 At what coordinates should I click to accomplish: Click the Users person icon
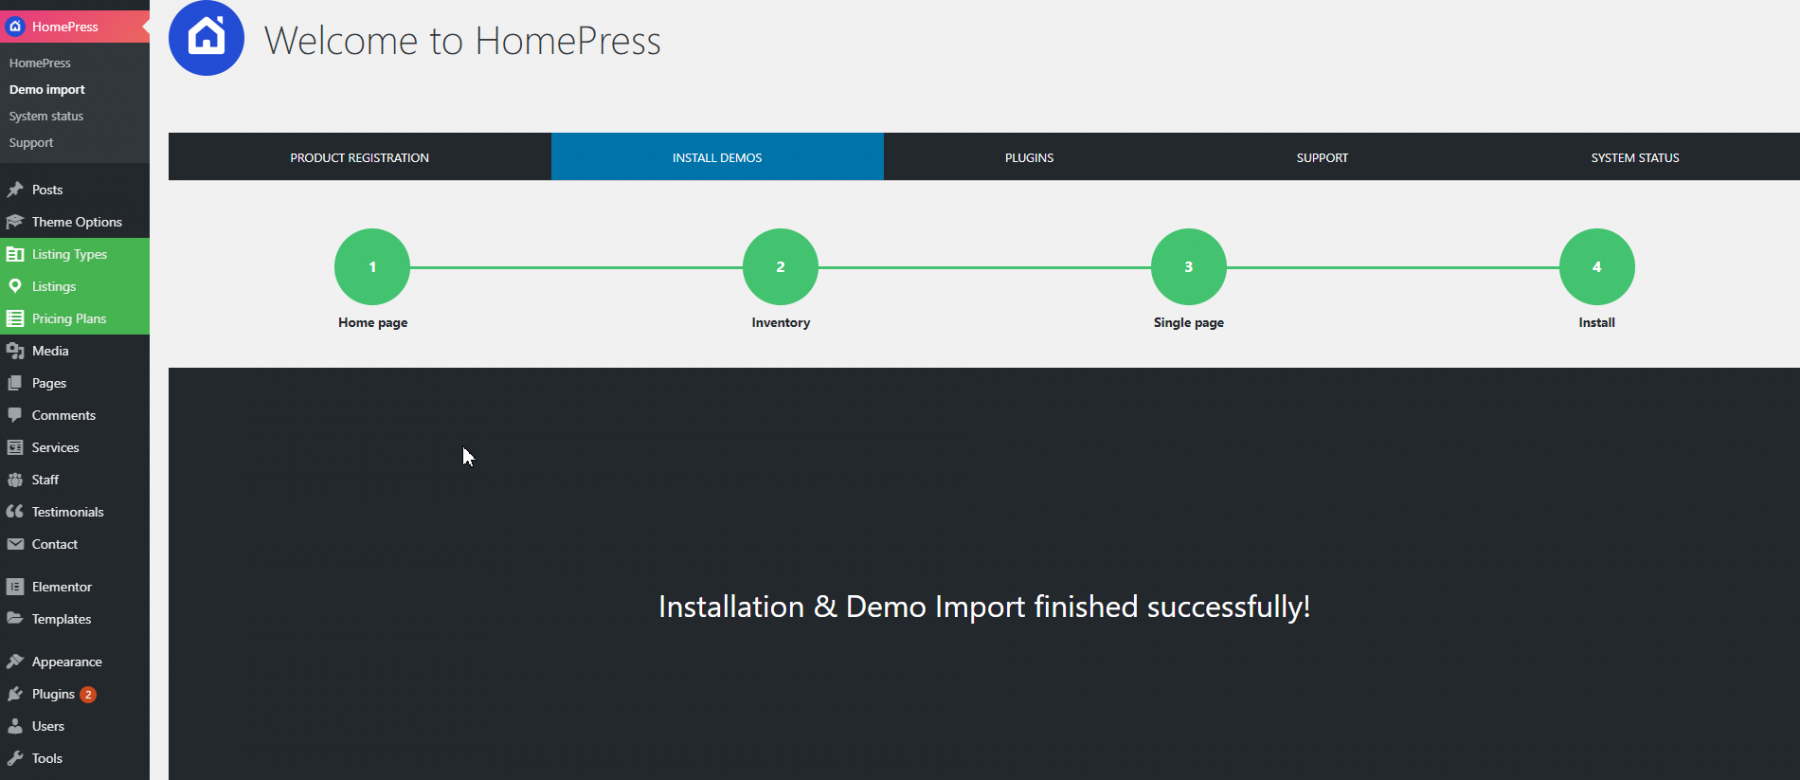pos(15,726)
